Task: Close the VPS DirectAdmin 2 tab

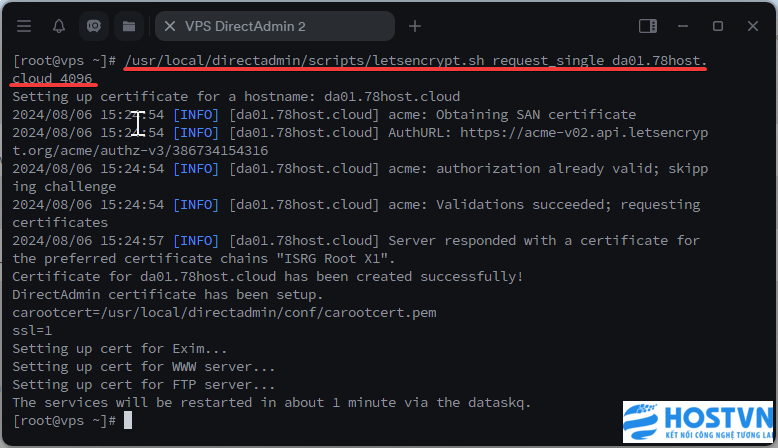Action: (x=170, y=26)
